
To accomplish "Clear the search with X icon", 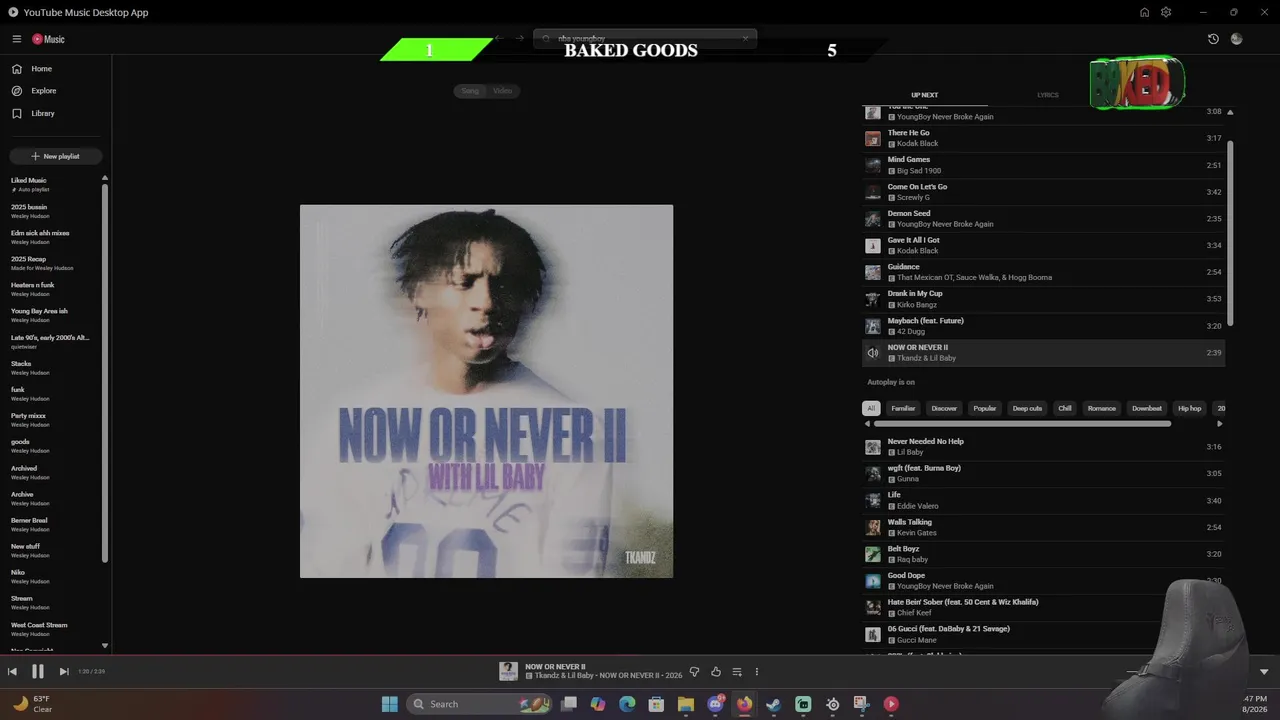I will pyautogui.click(x=745, y=38).
